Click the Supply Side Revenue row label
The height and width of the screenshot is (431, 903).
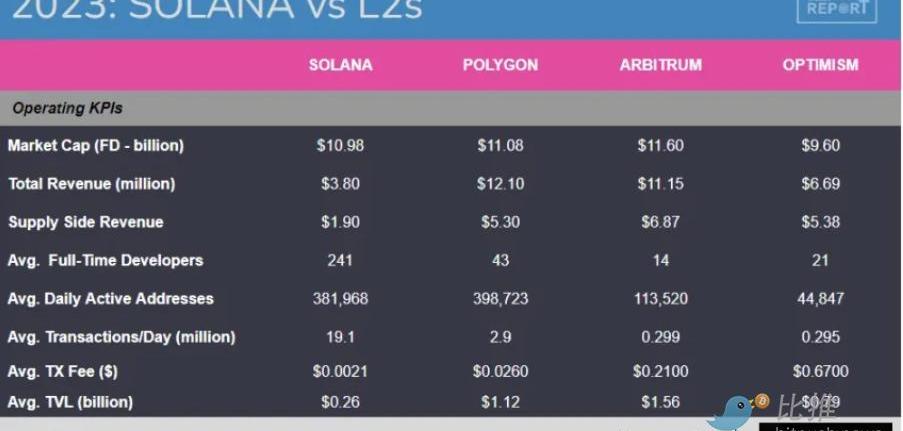pyautogui.click(x=86, y=222)
